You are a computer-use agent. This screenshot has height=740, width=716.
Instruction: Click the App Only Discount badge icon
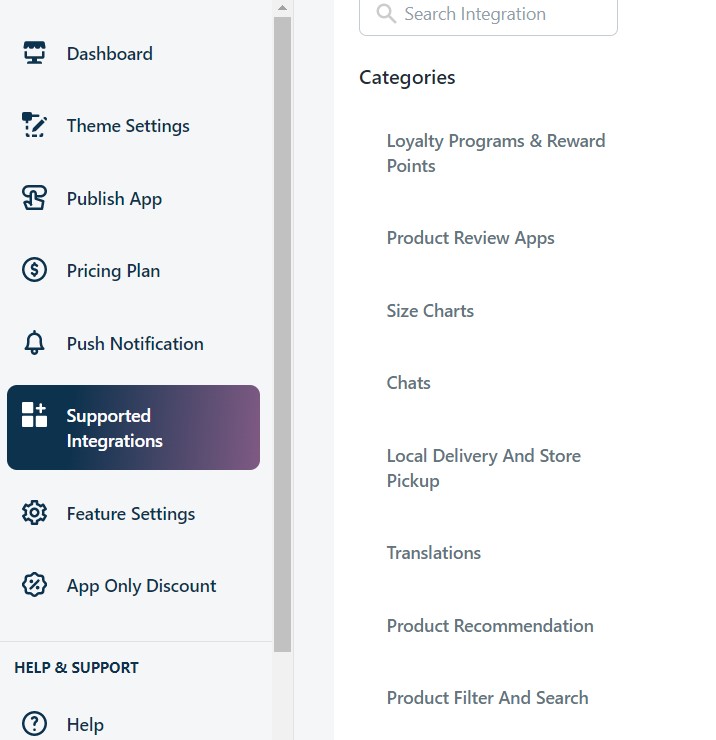34,585
